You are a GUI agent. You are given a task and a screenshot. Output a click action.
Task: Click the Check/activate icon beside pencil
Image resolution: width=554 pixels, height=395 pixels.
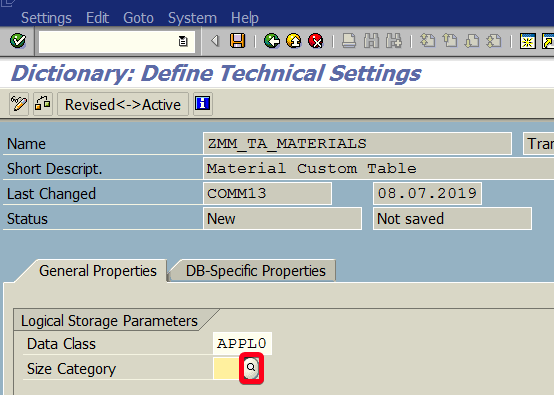pyautogui.click(x=43, y=104)
